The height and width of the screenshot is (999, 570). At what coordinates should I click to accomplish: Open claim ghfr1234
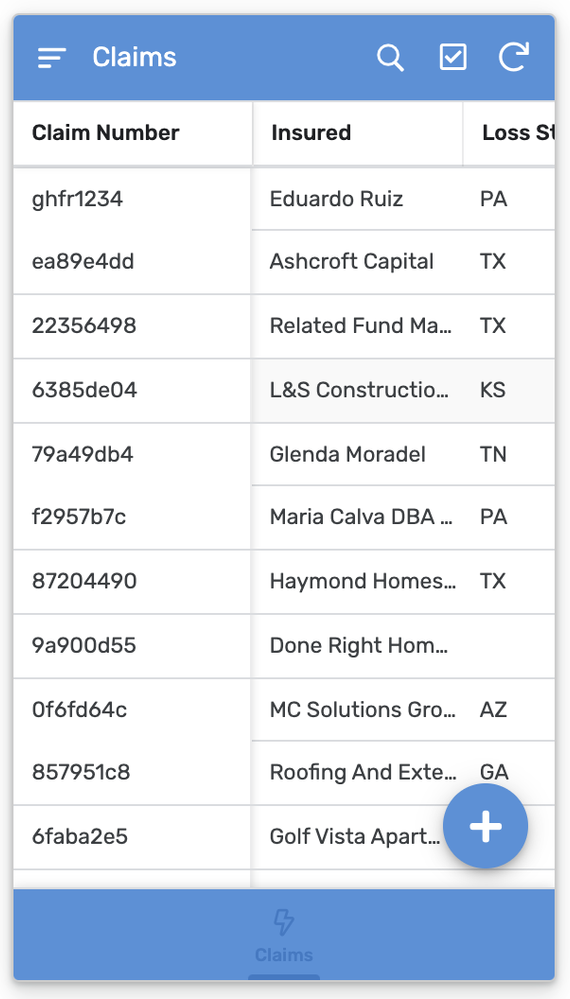point(77,199)
